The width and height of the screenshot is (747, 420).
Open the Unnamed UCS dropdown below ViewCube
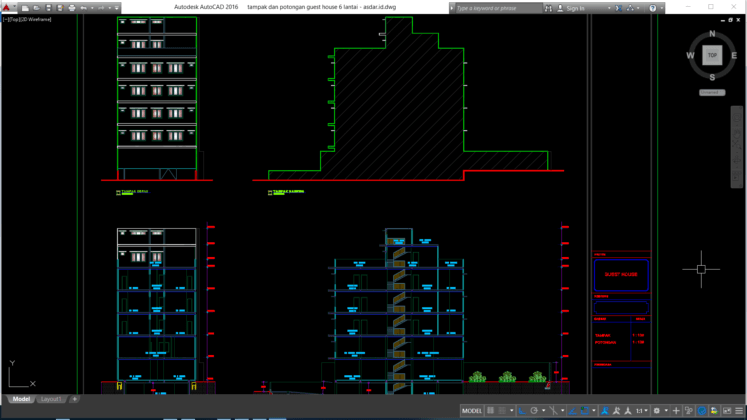711,92
